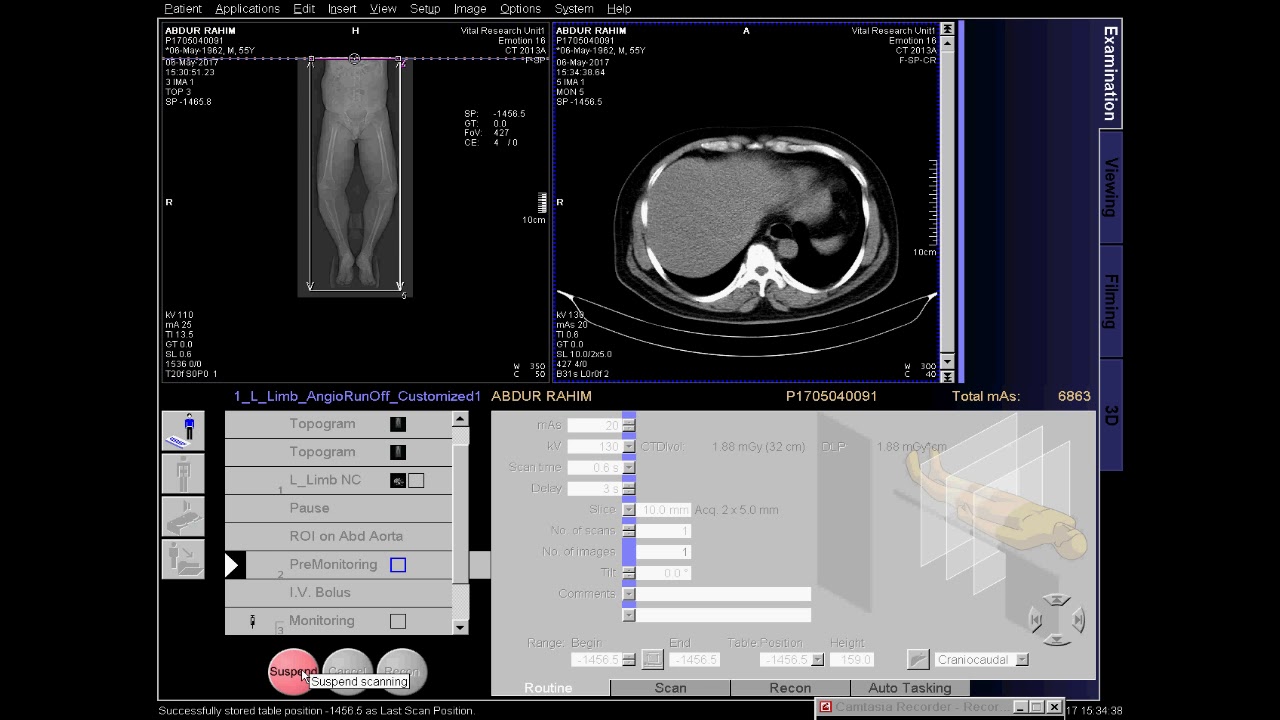The height and width of the screenshot is (720, 1280).
Task: Click the No. of scans spinner
Action: [x=628, y=530]
